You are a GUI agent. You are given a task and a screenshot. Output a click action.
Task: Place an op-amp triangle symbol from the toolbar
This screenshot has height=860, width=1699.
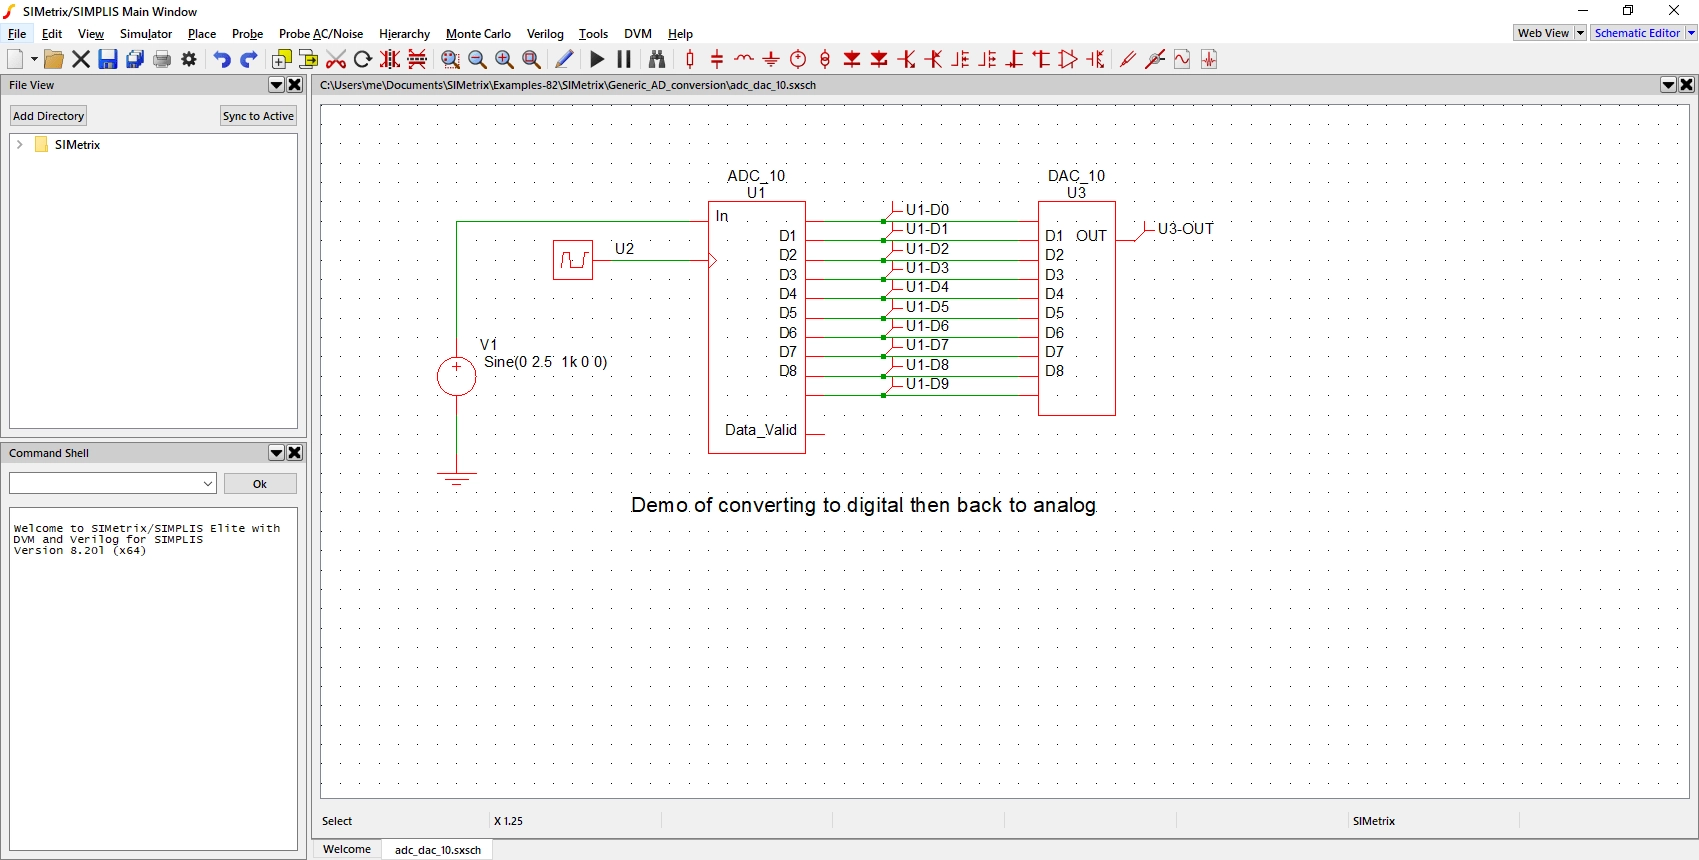pyautogui.click(x=1068, y=59)
